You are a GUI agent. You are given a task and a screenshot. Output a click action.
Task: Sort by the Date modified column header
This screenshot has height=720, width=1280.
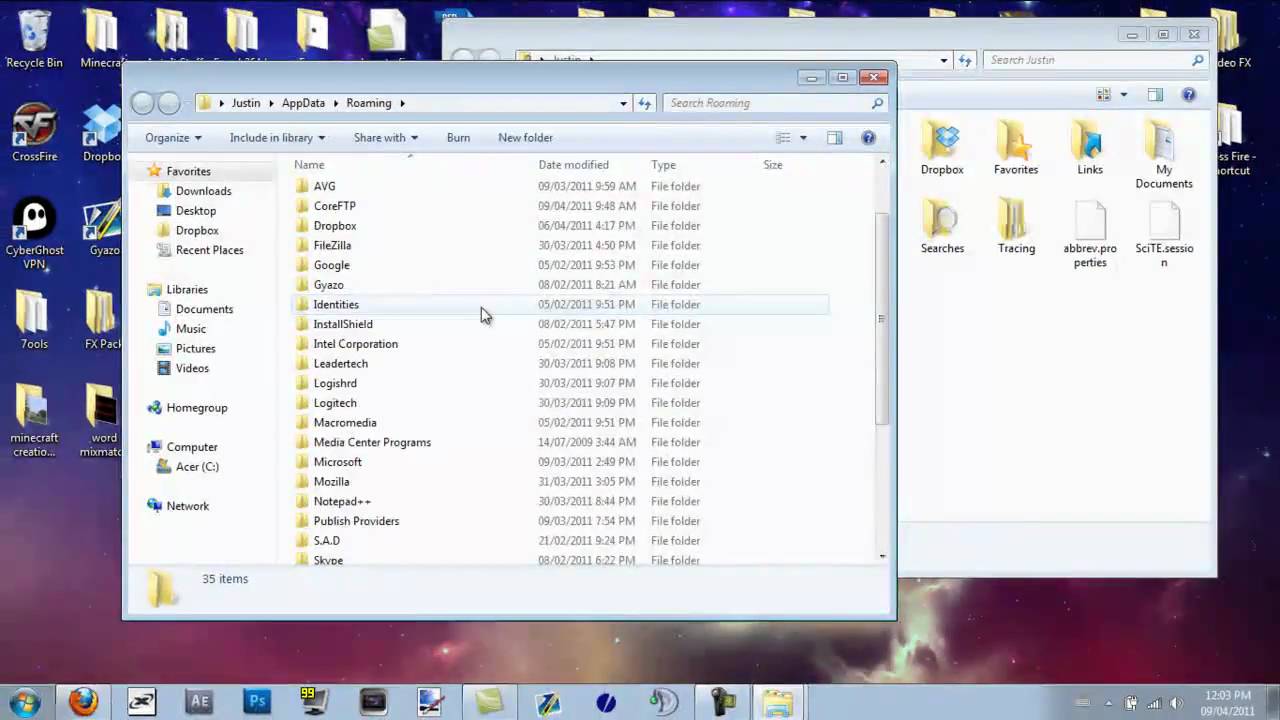tap(573, 165)
